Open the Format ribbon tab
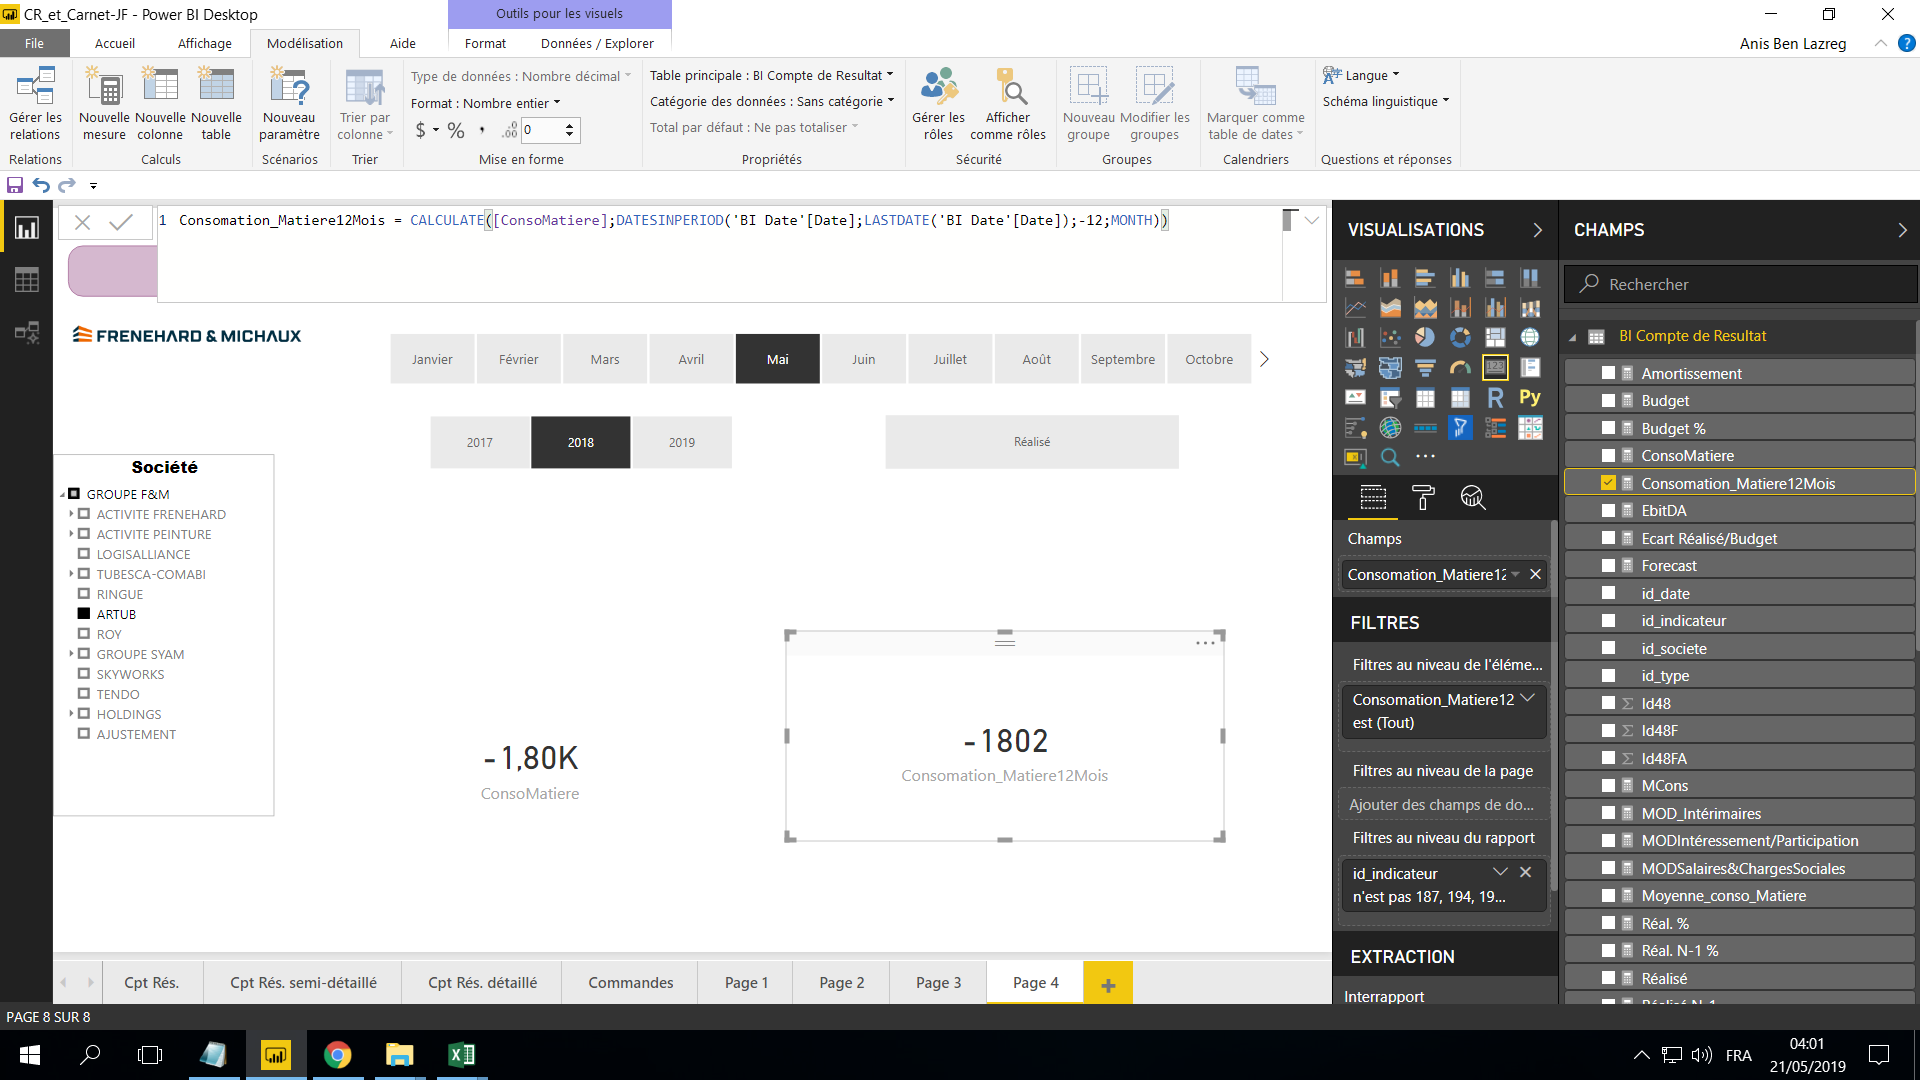This screenshot has height=1080, width=1920. click(x=485, y=43)
